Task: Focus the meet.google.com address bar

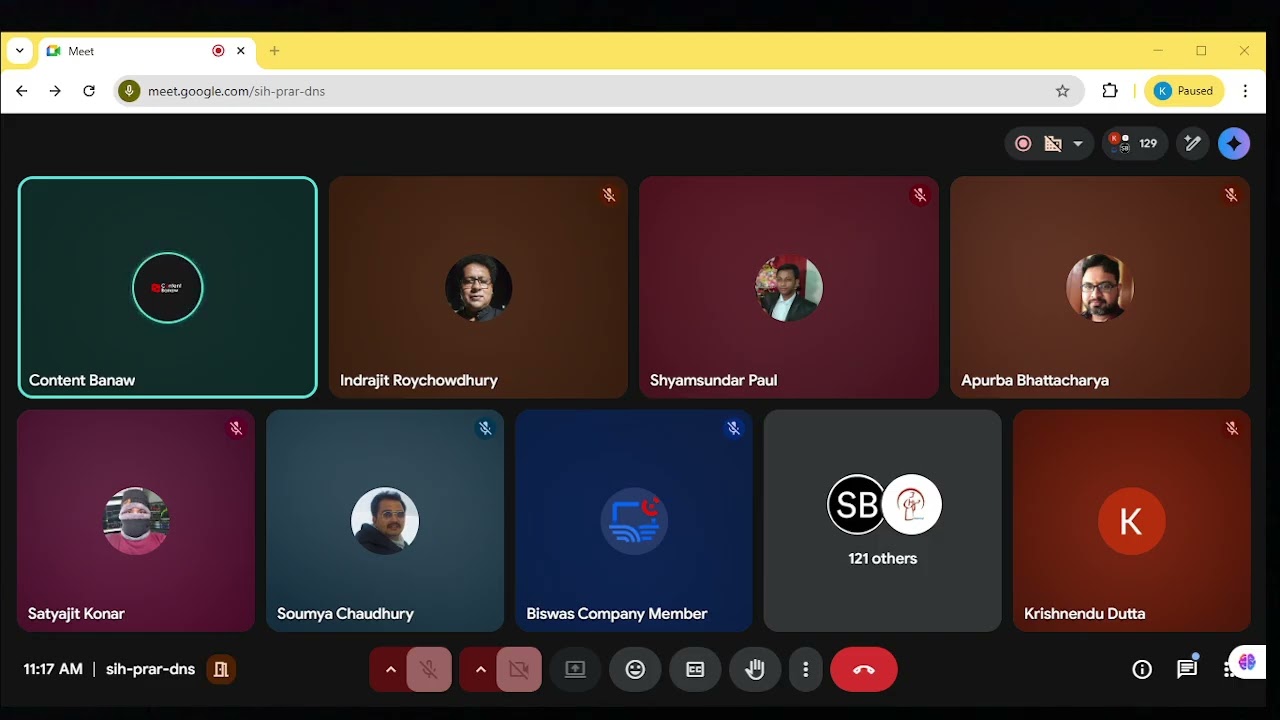Action: [598, 91]
